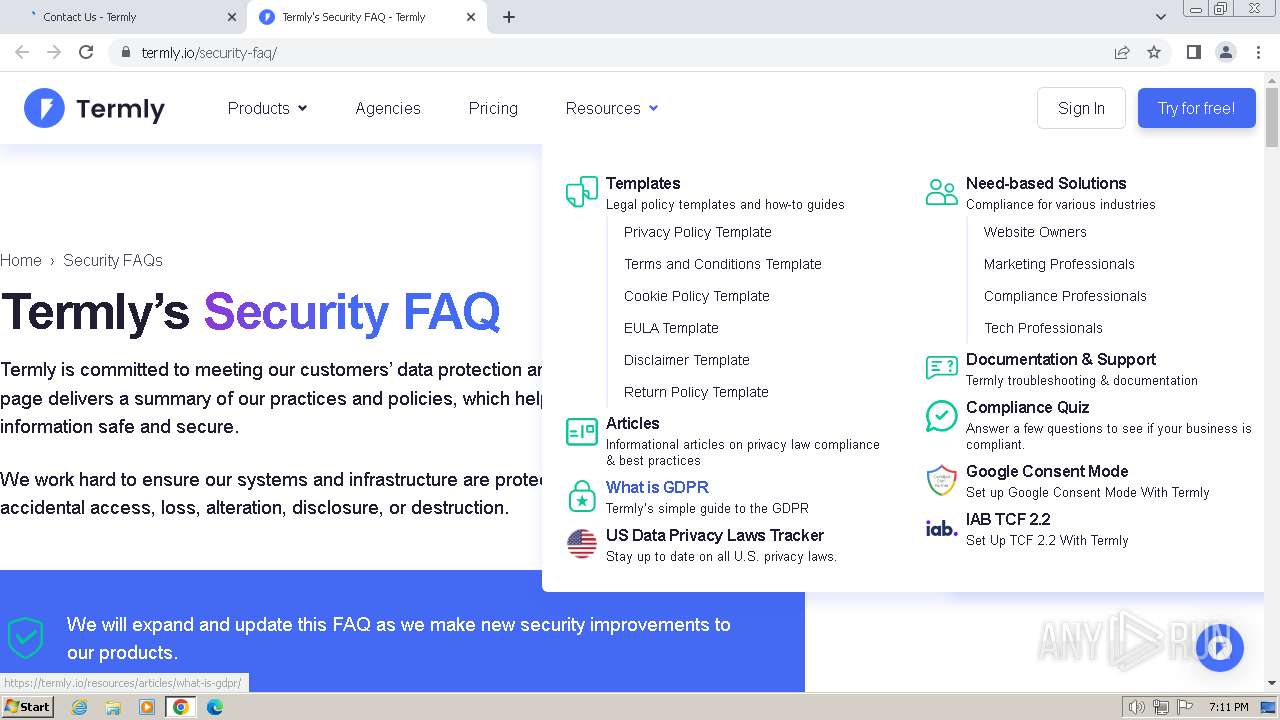Collapse the Resources dropdown menu
This screenshot has width=1280, height=720.
pos(611,108)
